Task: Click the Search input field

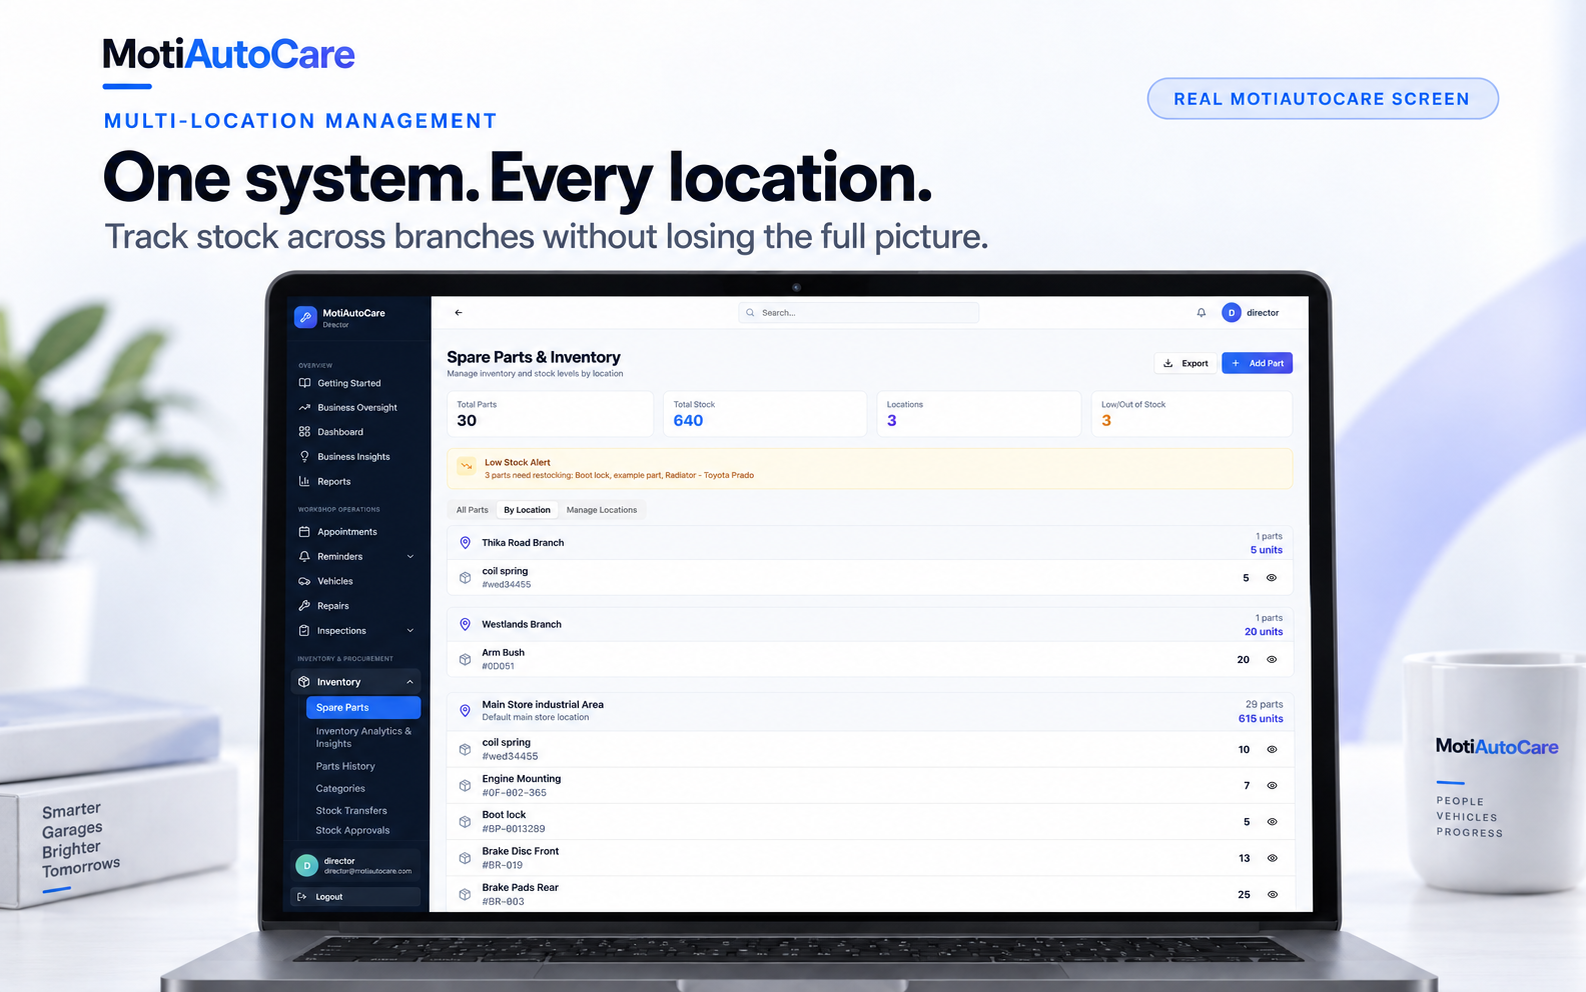Action: (859, 313)
